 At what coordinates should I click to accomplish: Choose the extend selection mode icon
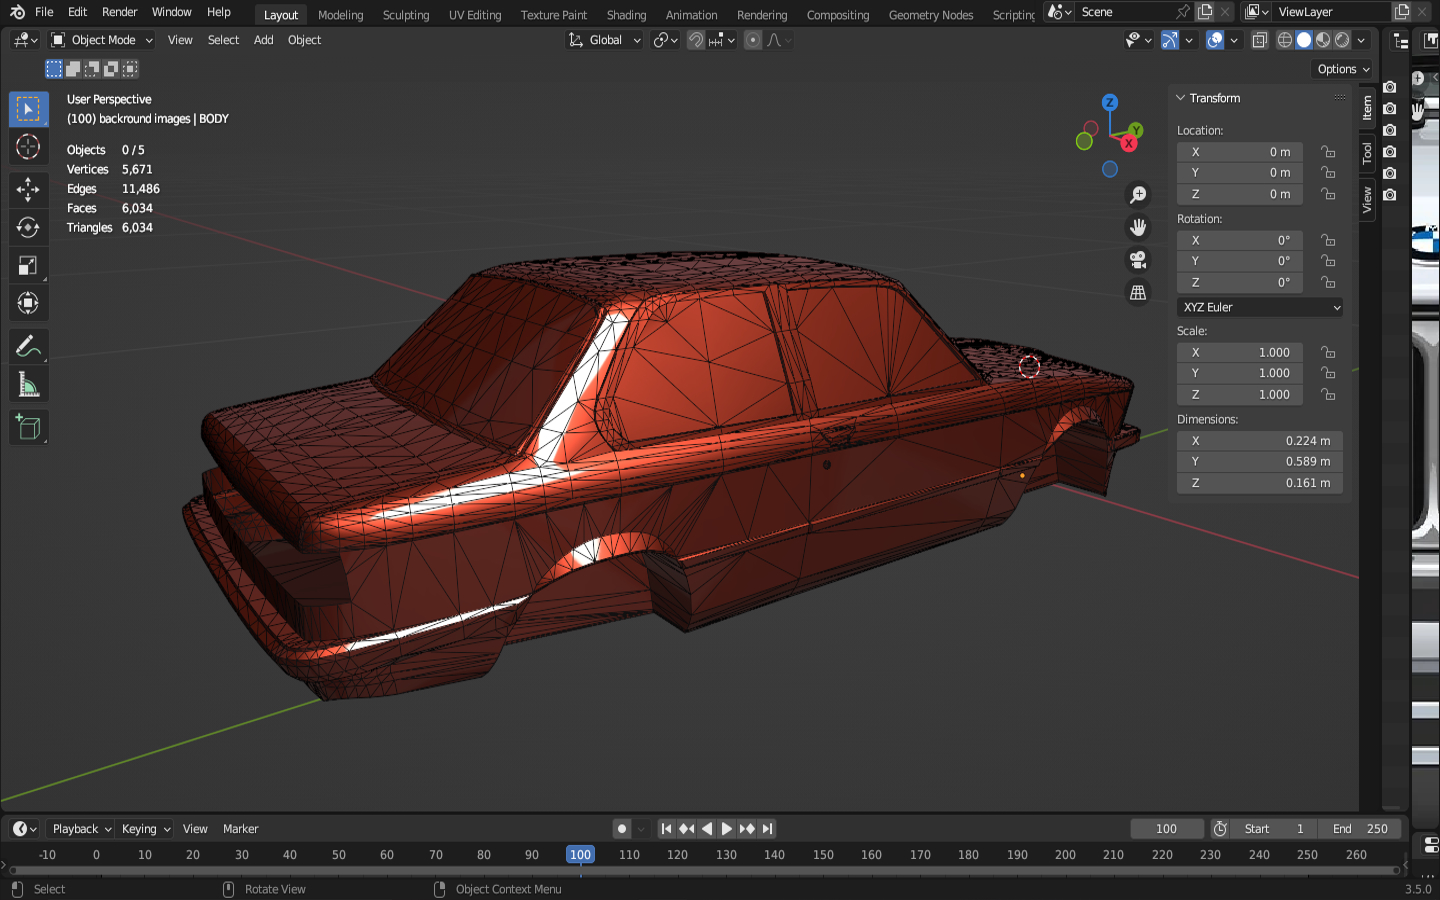[73, 69]
